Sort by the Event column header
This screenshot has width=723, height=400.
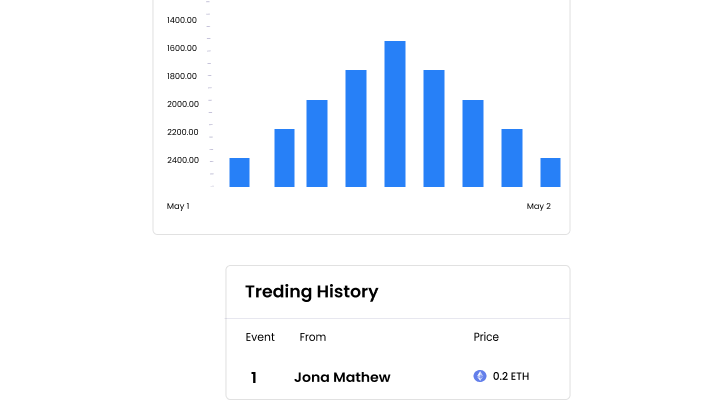click(260, 337)
